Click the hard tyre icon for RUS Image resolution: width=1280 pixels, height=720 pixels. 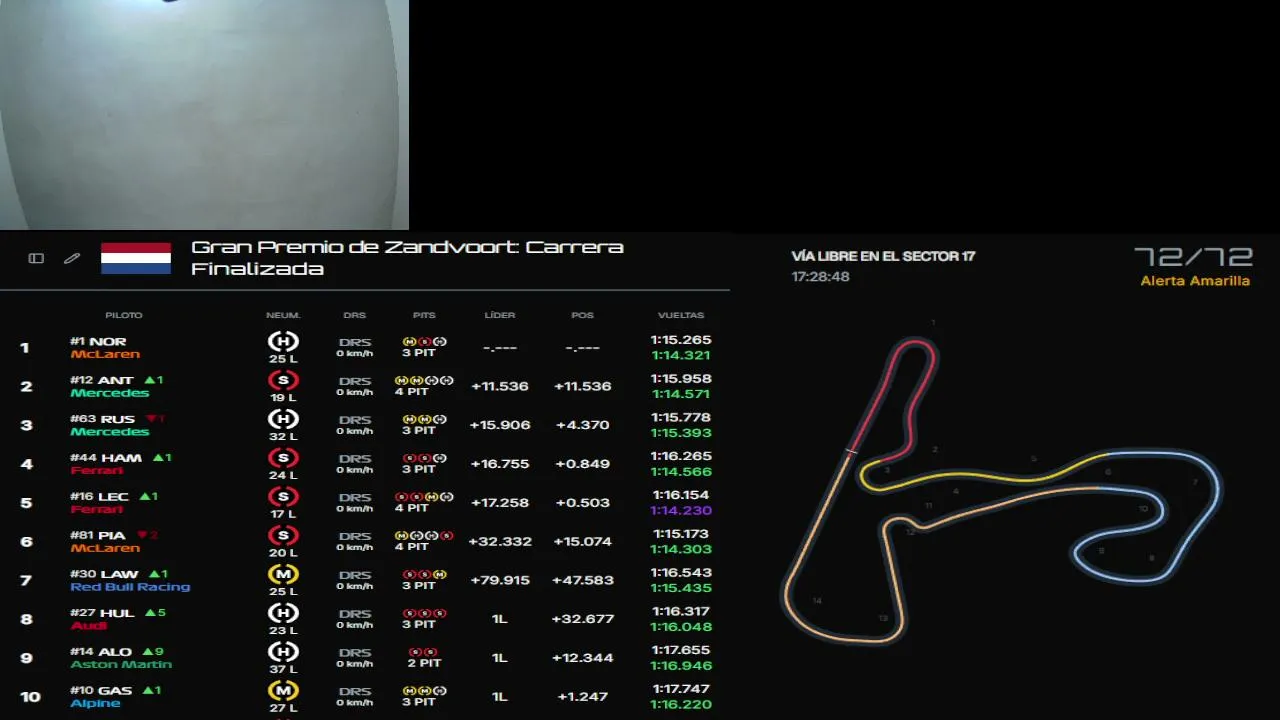point(283,419)
